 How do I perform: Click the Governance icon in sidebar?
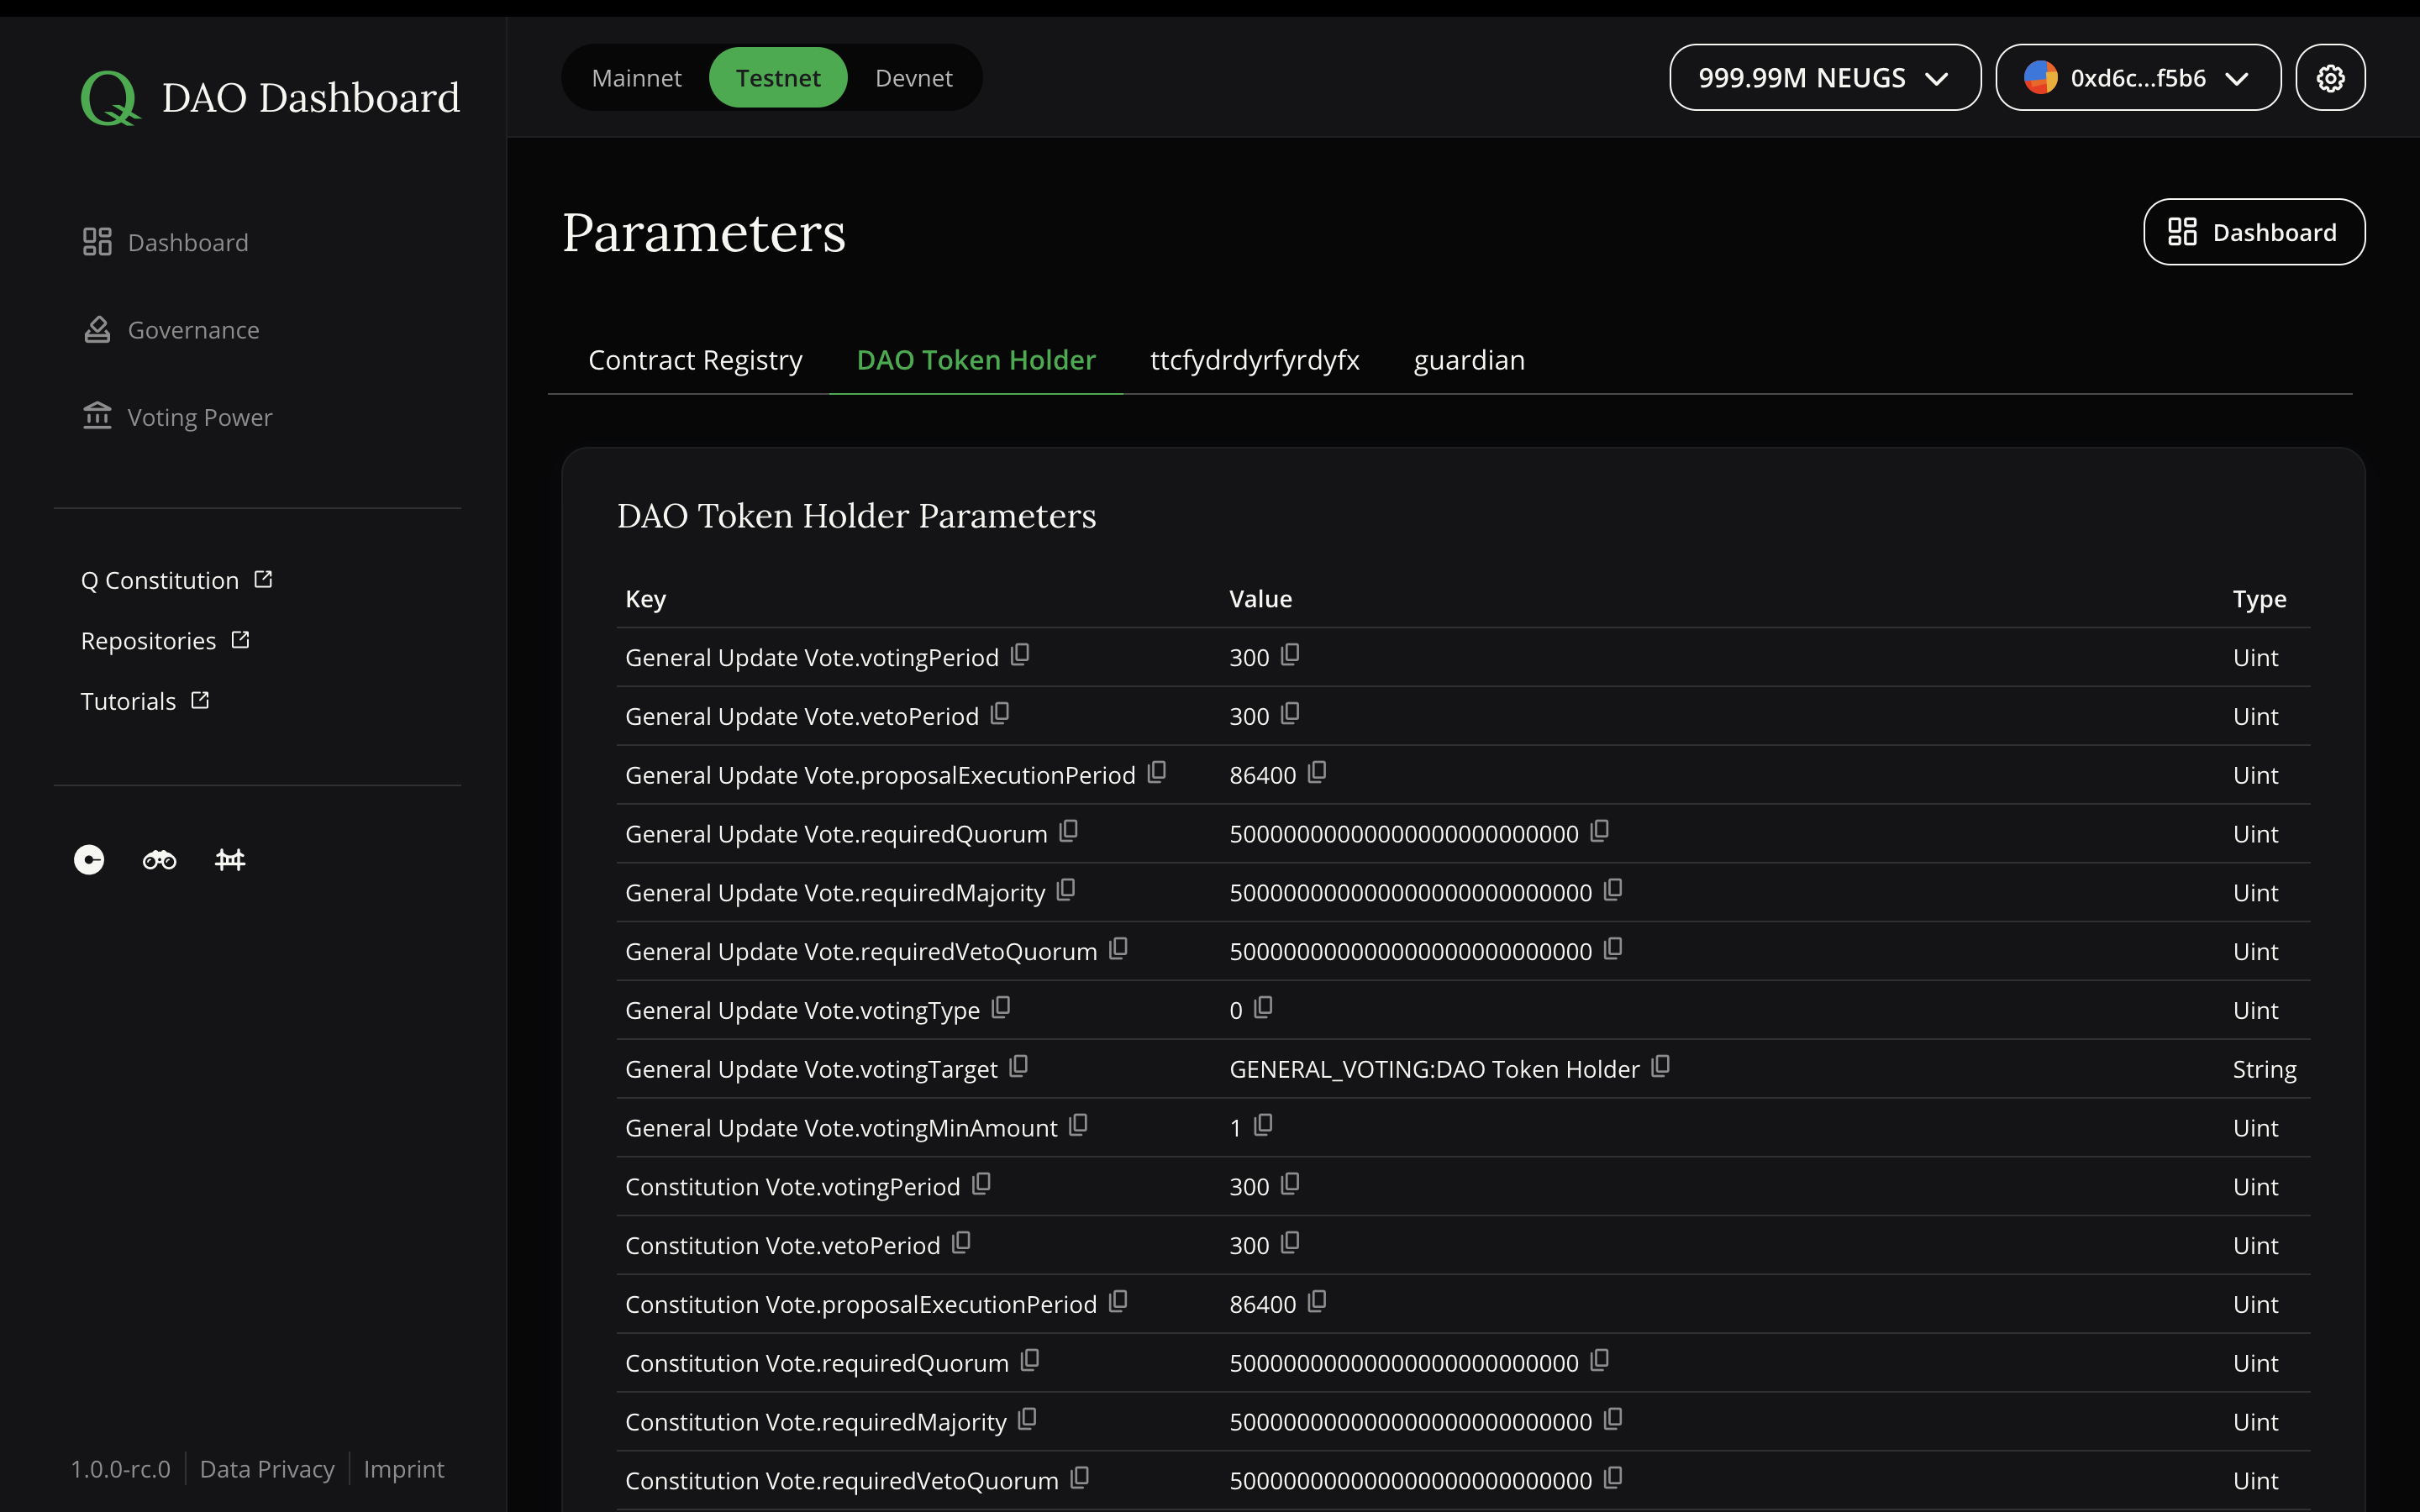click(96, 329)
